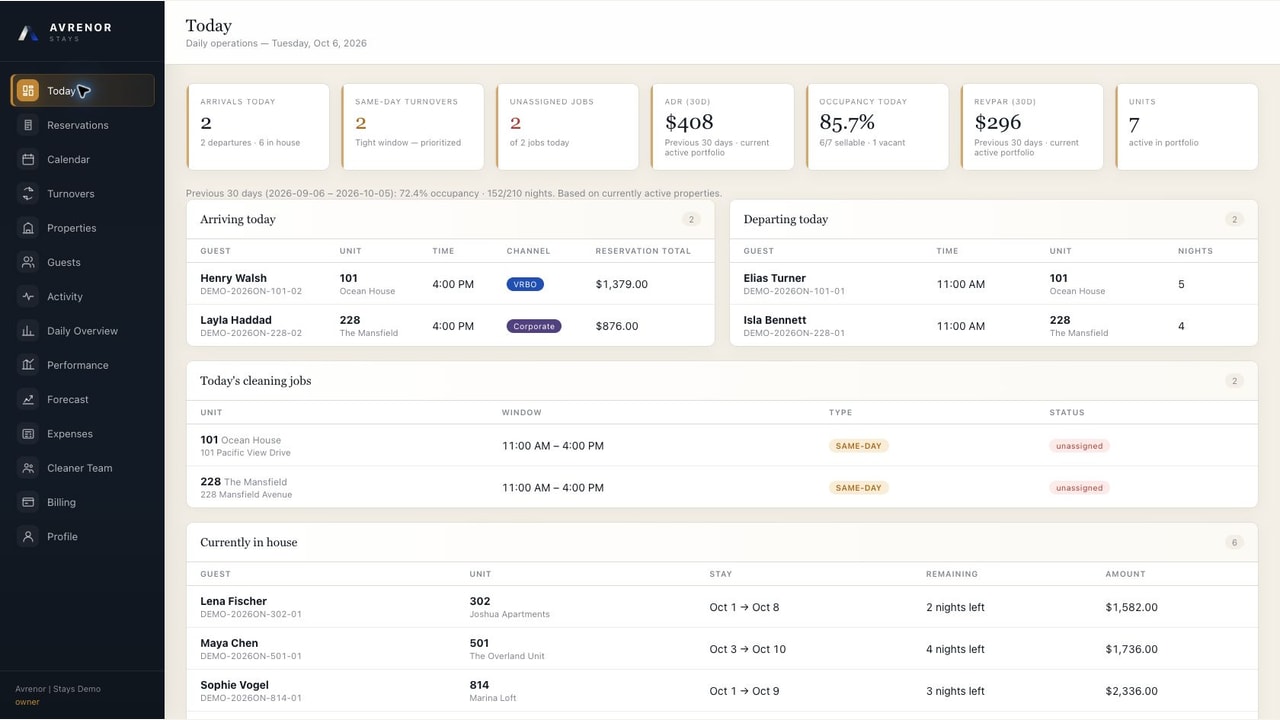Click the Guests people icon

click(x=28, y=262)
